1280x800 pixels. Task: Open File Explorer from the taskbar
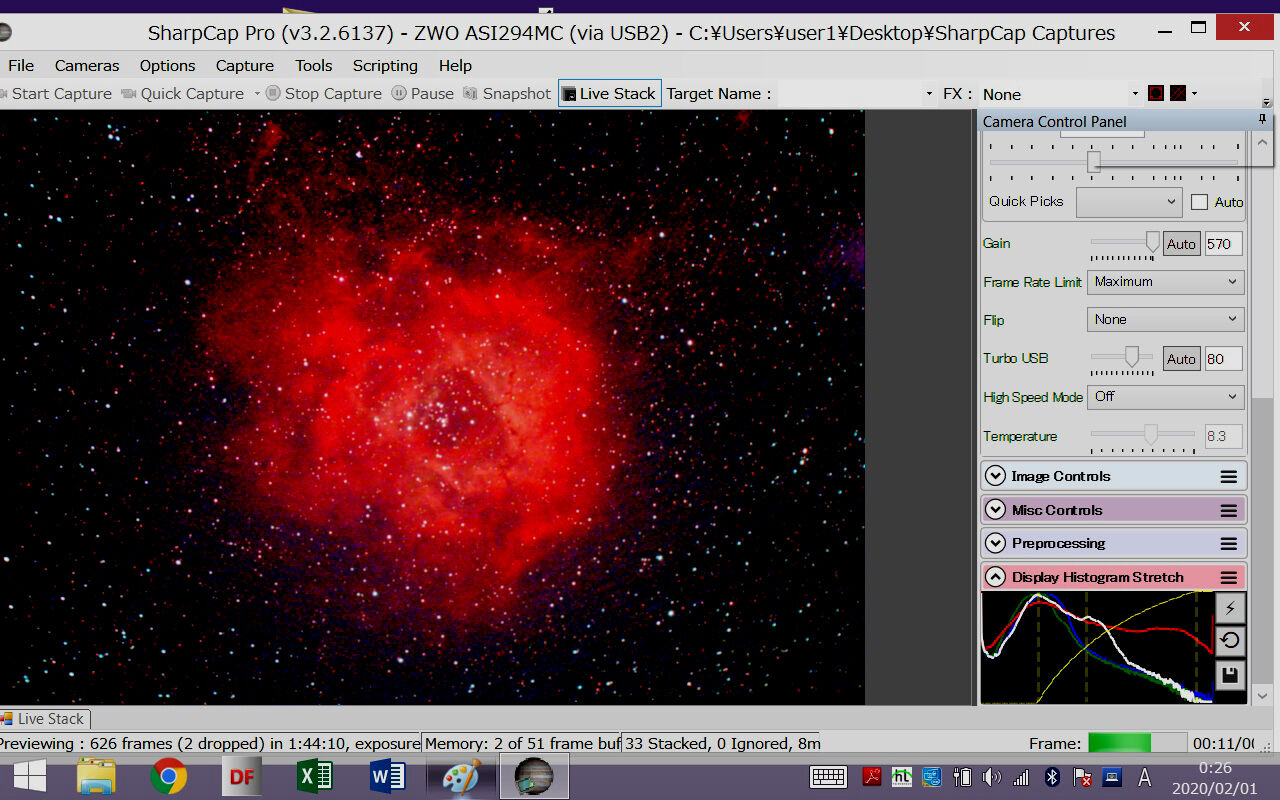click(97, 776)
